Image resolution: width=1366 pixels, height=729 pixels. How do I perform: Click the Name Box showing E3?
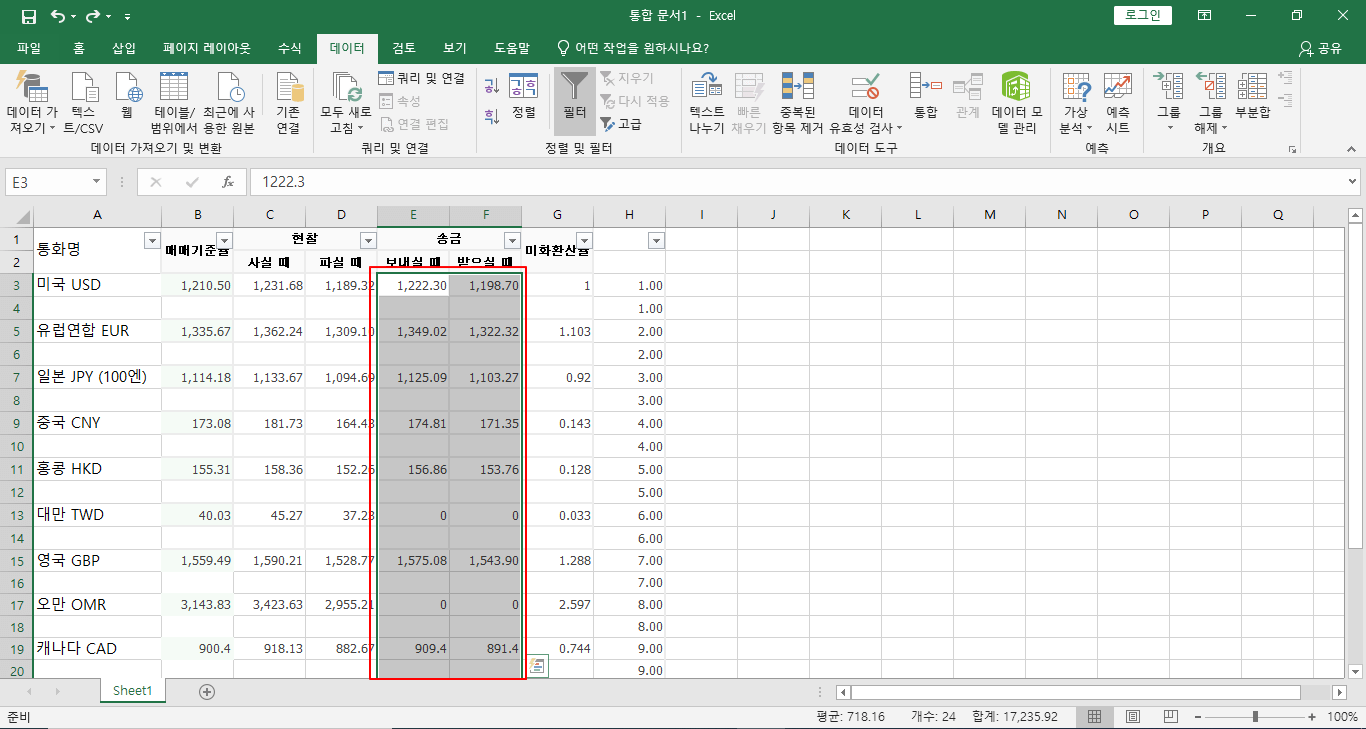coord(48,182)
